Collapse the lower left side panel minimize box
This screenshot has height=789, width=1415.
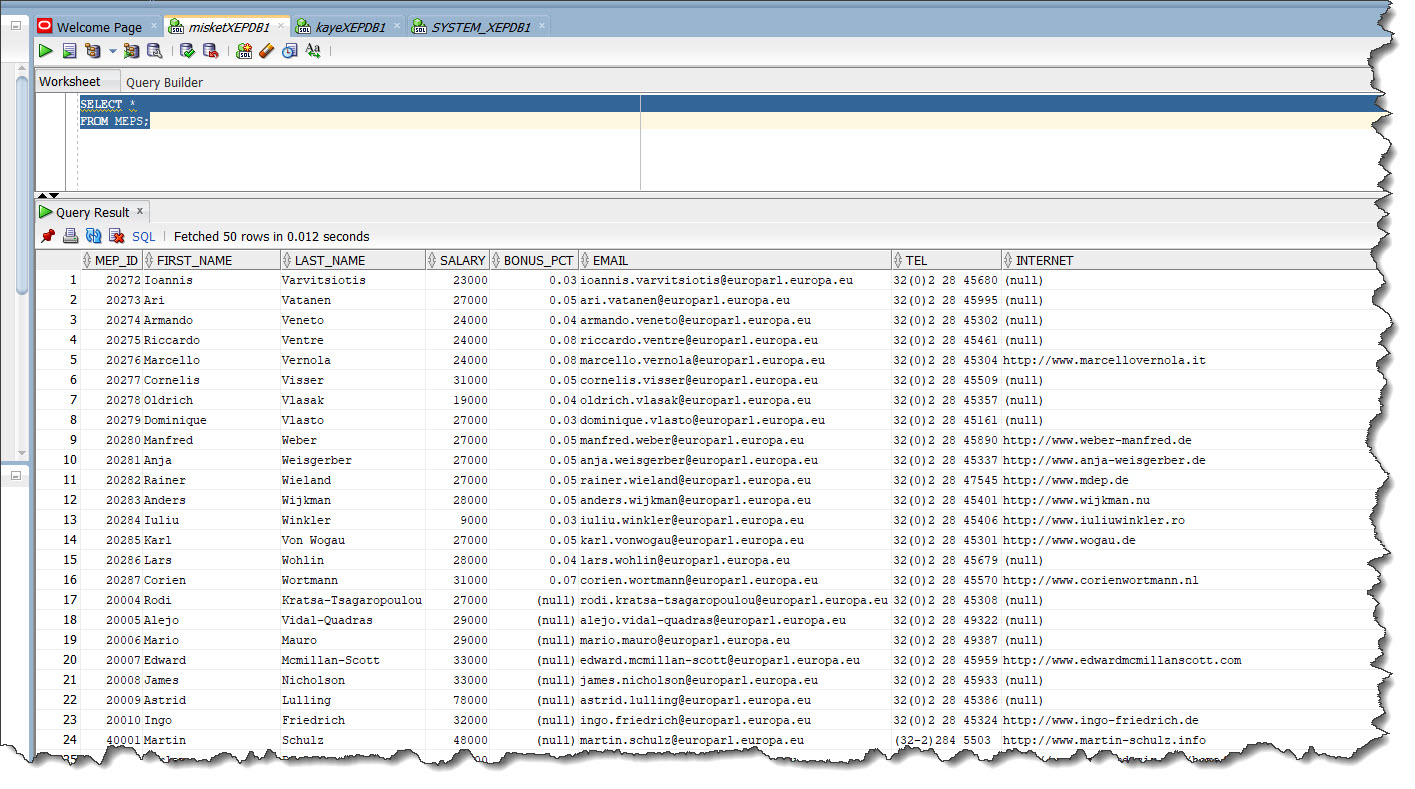(x=15, y=476)
